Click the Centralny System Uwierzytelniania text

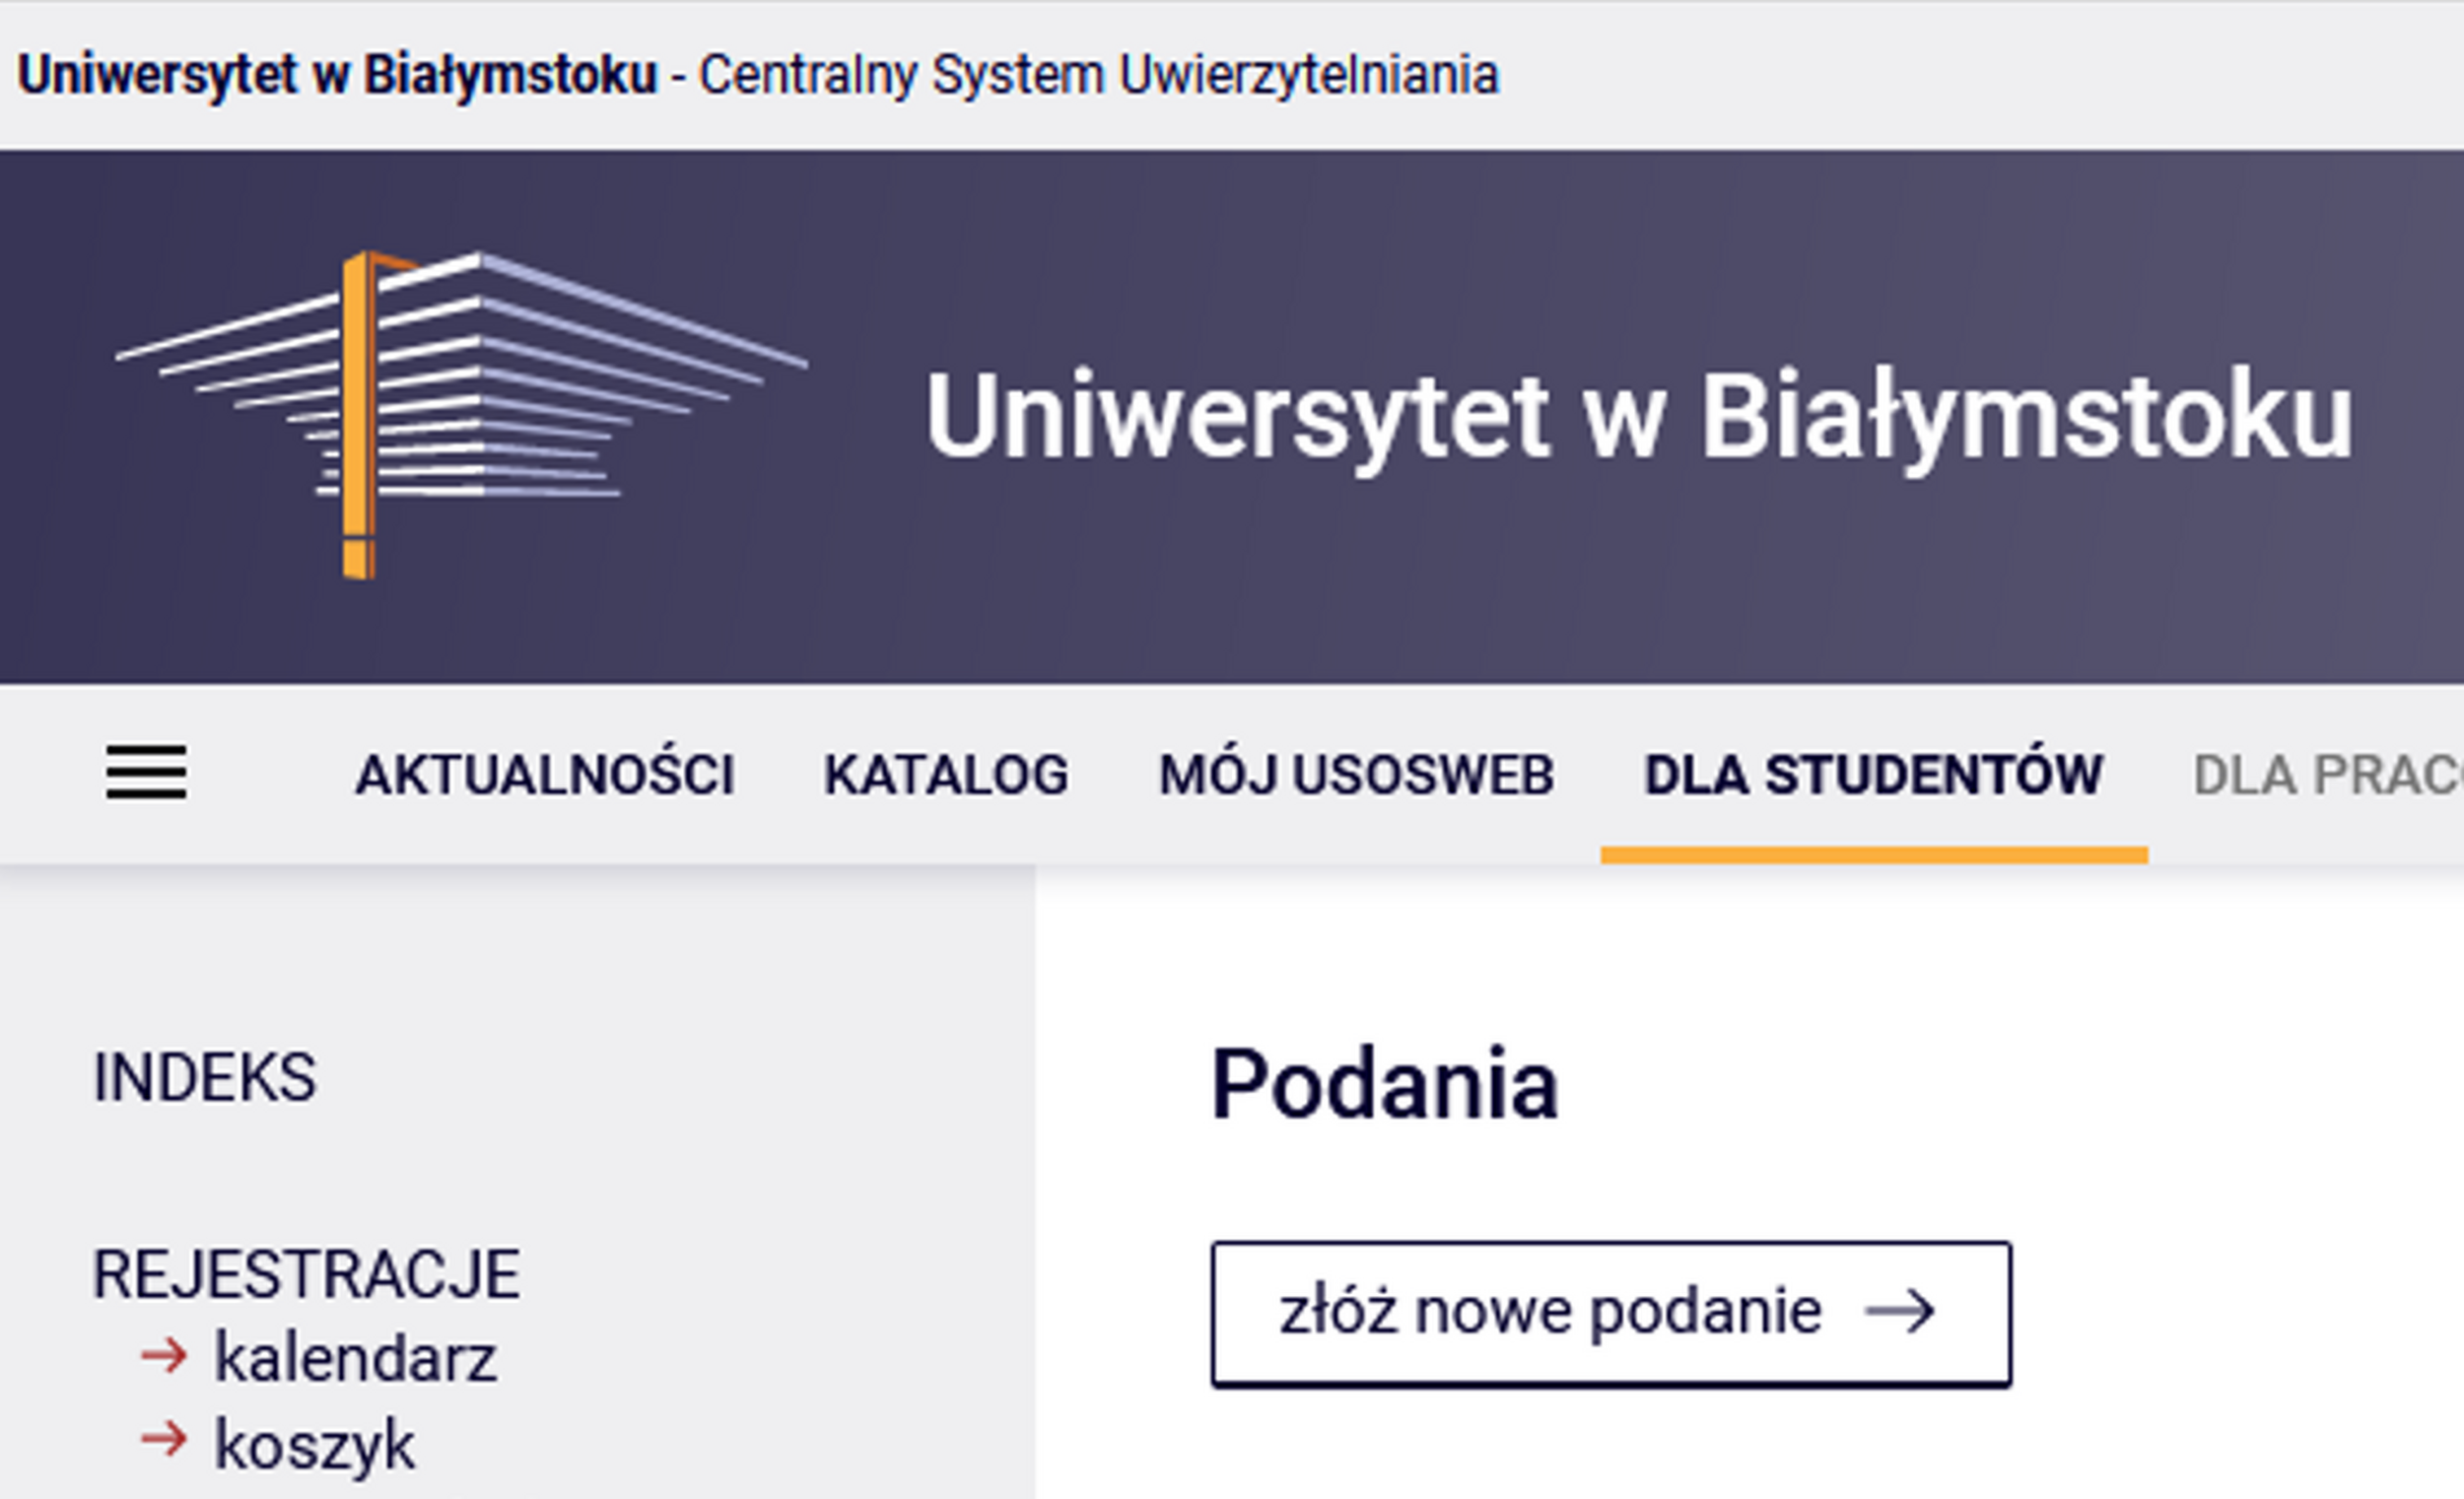[1098, 75]
